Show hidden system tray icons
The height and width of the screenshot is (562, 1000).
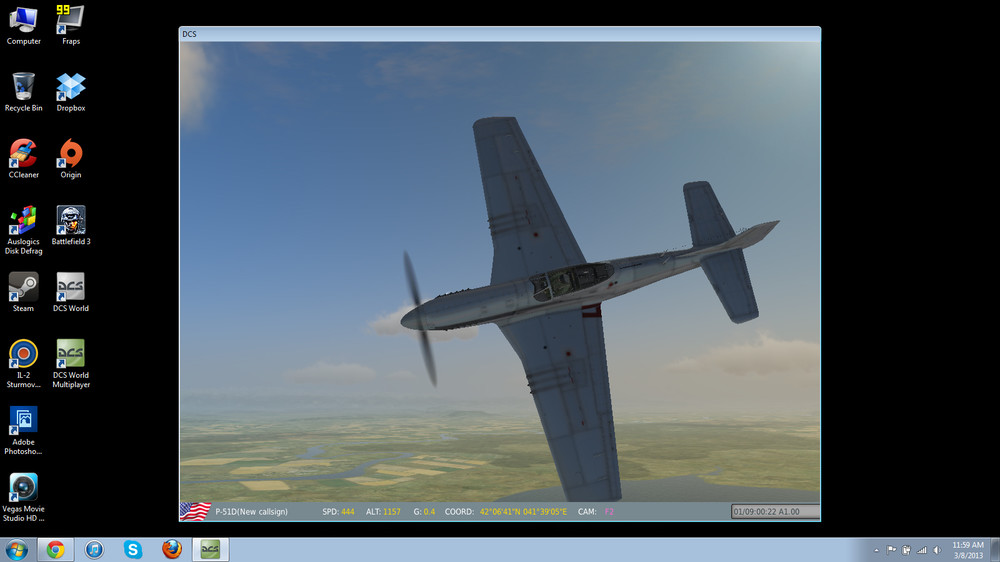point(876,550)
